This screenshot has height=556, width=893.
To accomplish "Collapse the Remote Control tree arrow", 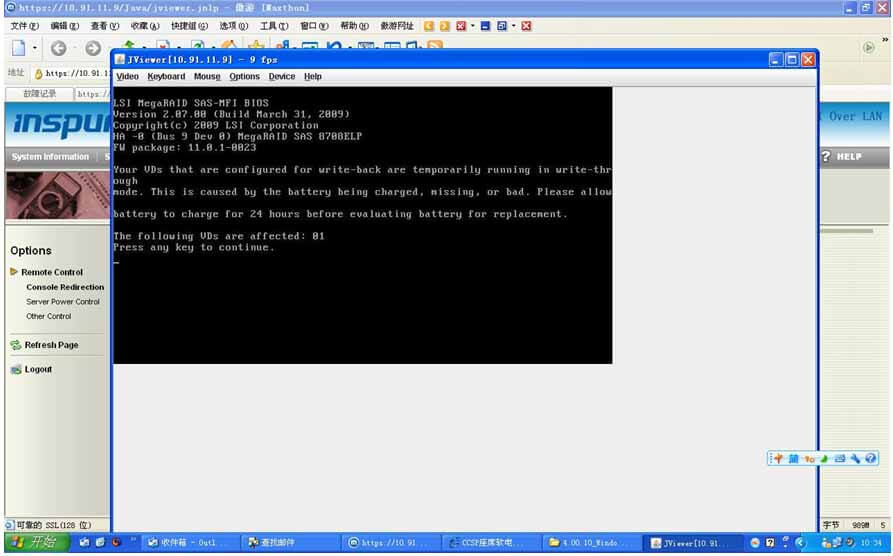I will tap(14, 272).
